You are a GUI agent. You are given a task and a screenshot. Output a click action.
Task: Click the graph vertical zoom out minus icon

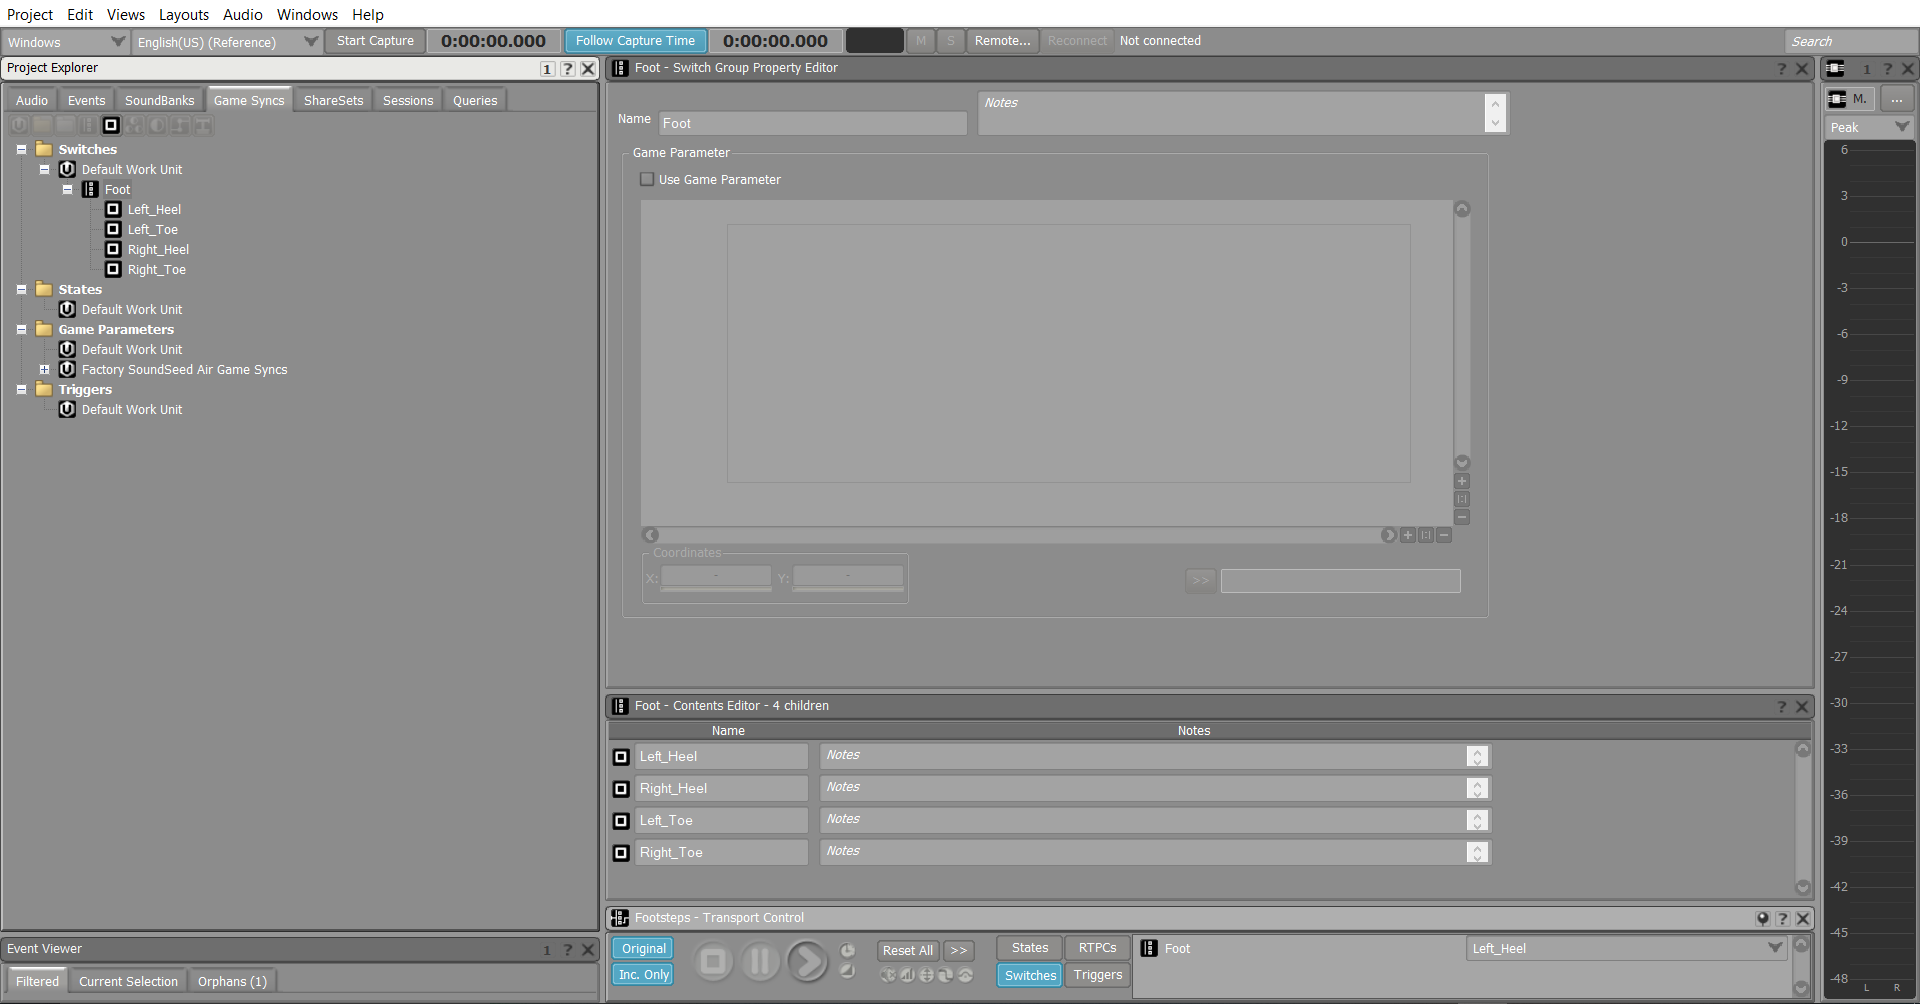[x=1462, y=517]
